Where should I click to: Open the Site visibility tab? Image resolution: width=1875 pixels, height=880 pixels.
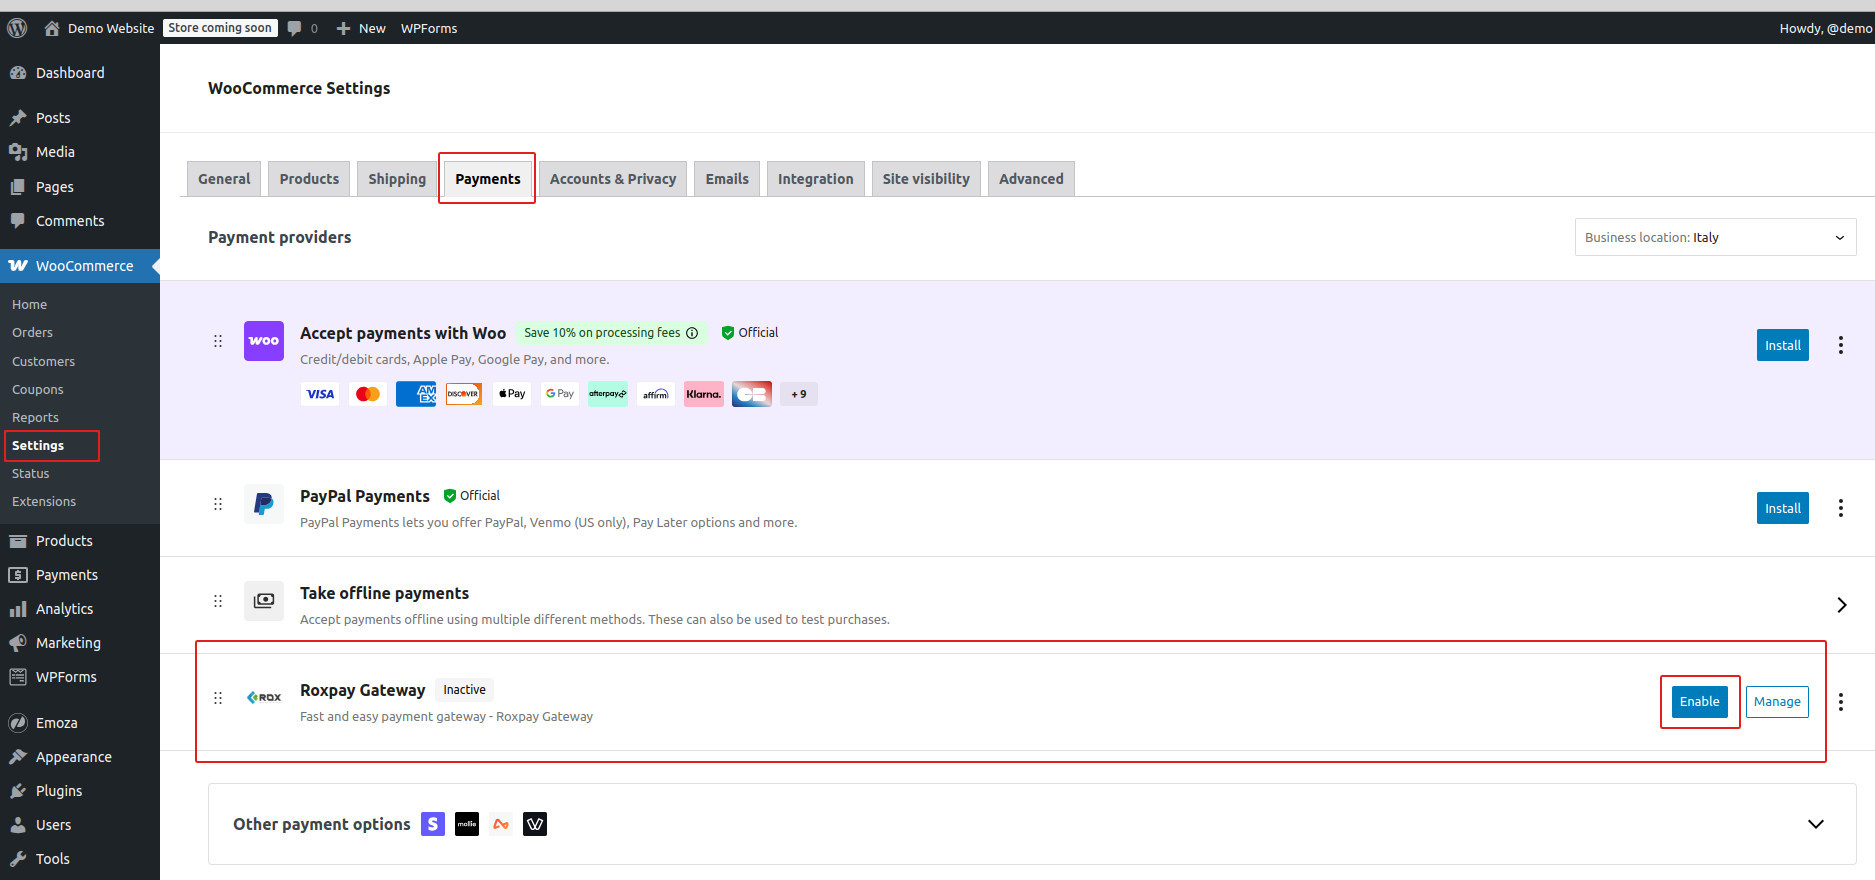(x=926, y=179)
